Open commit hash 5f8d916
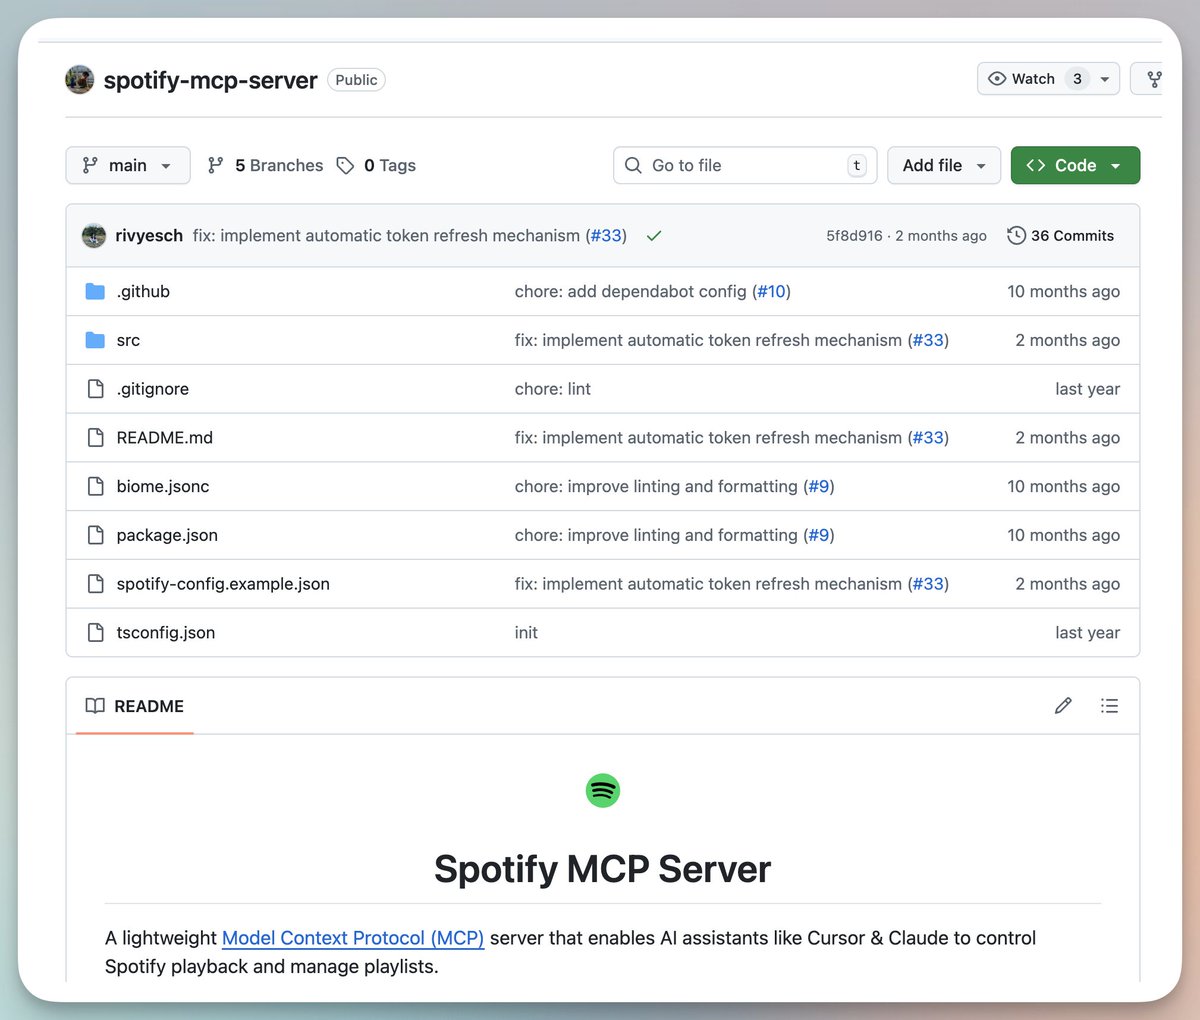 854,236
